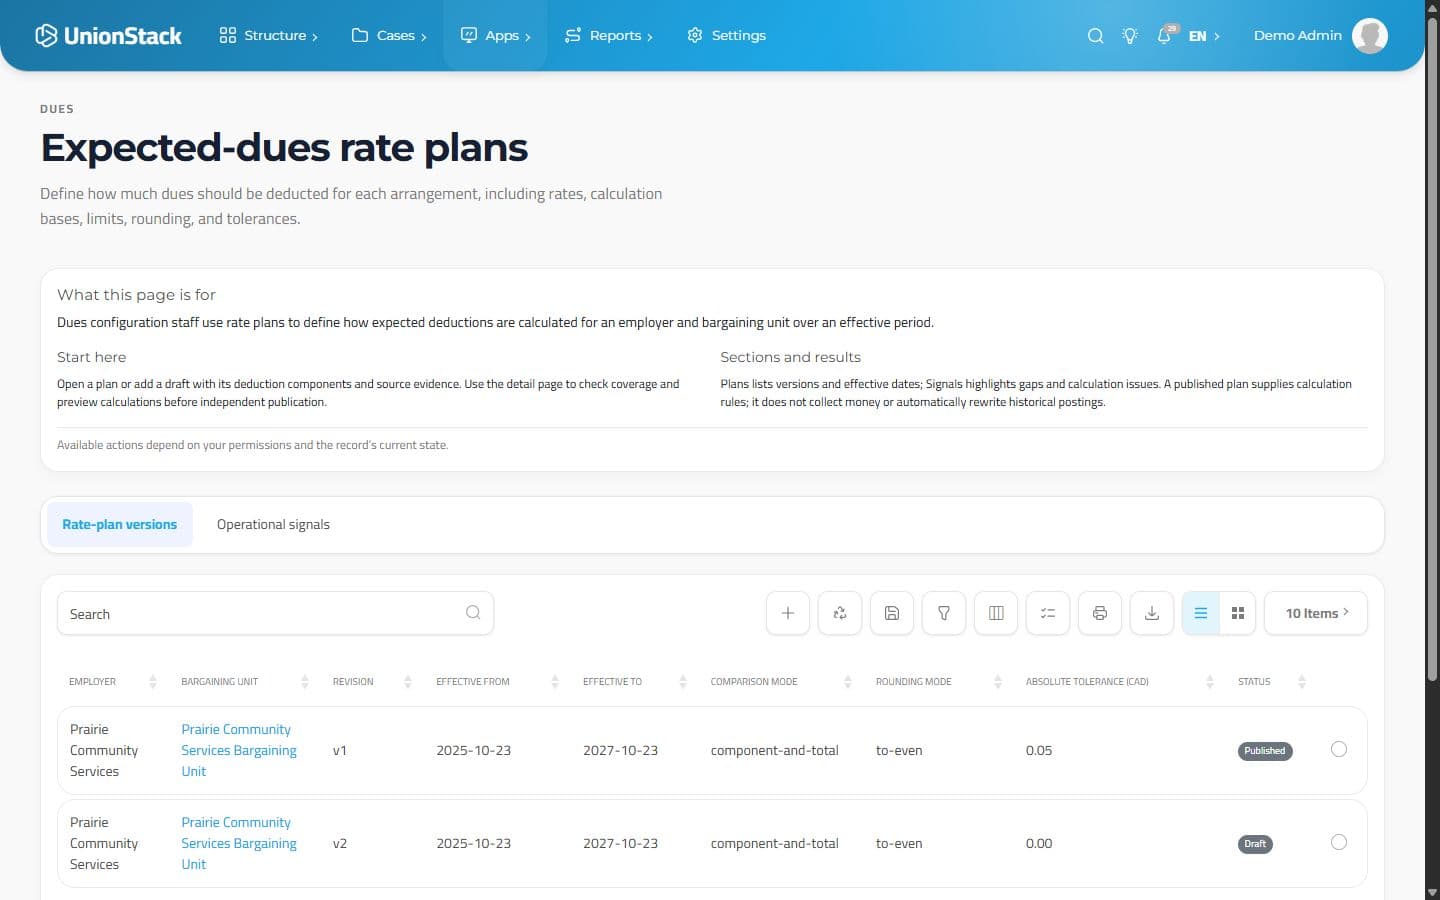Image resolution: width=1440 pixels, height=900 pixels.
Task: Click the Cases folder icon
Action: tap(360, 35)
